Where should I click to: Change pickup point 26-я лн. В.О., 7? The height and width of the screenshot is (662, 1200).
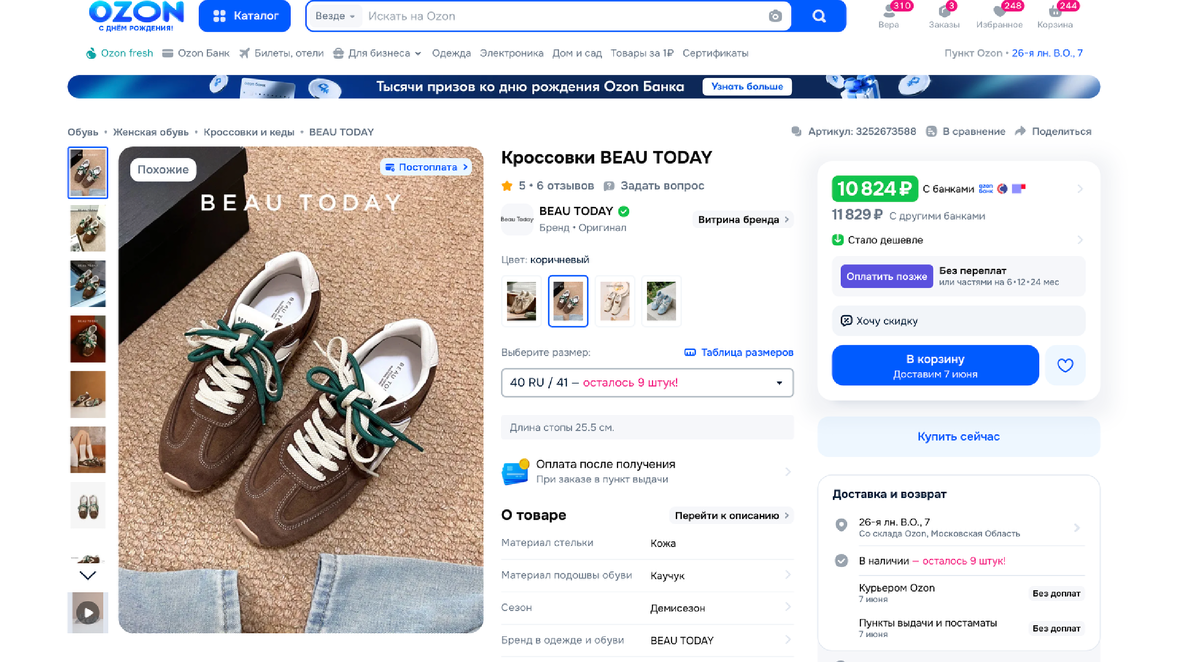click(x=1047, y=53)
